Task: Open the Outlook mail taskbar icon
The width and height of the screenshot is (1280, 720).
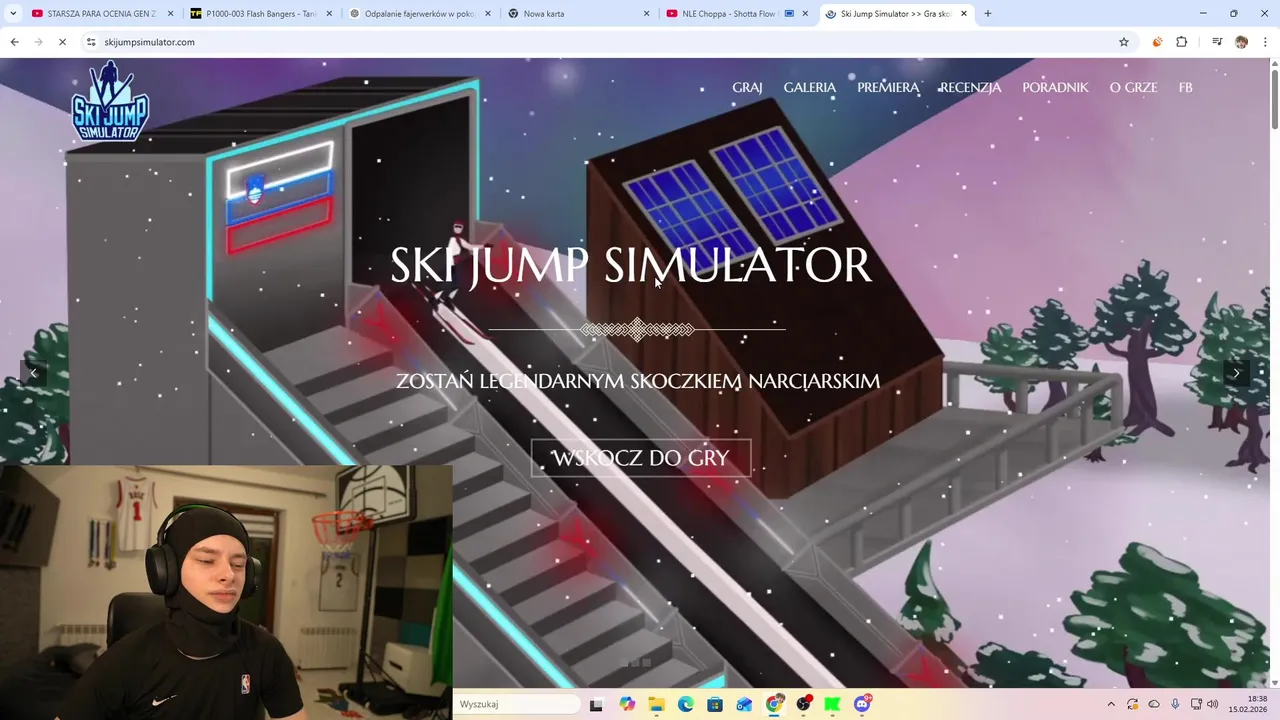Action: (x=744, y=704)
